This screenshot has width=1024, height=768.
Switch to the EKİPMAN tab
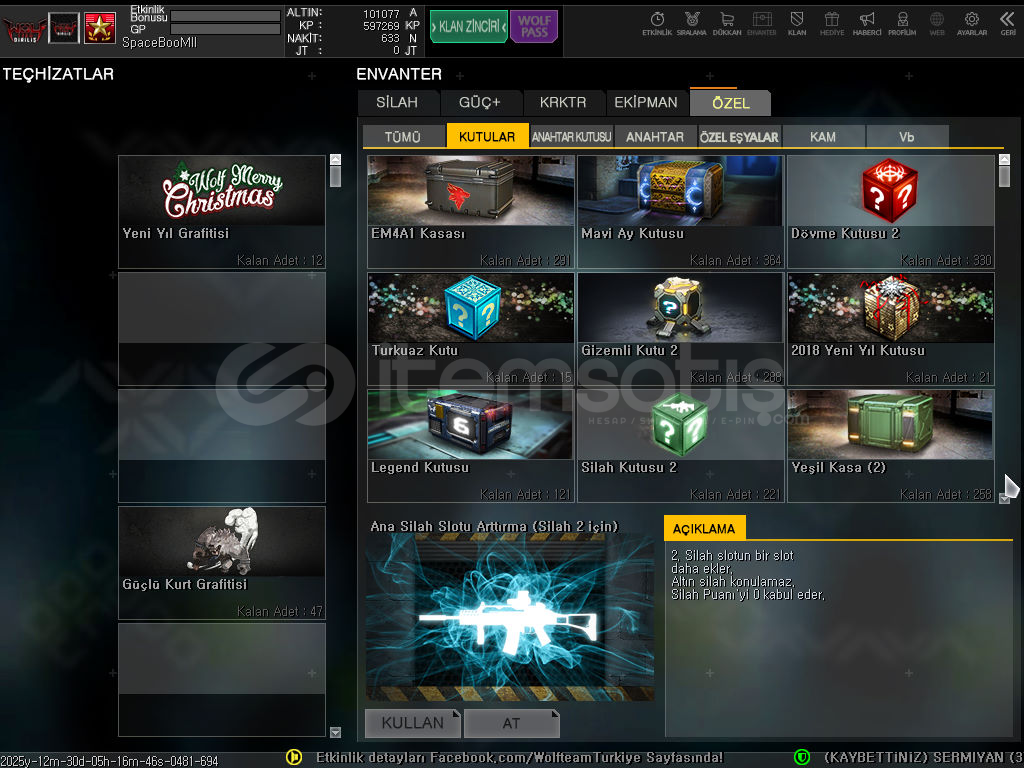[646, 103]
